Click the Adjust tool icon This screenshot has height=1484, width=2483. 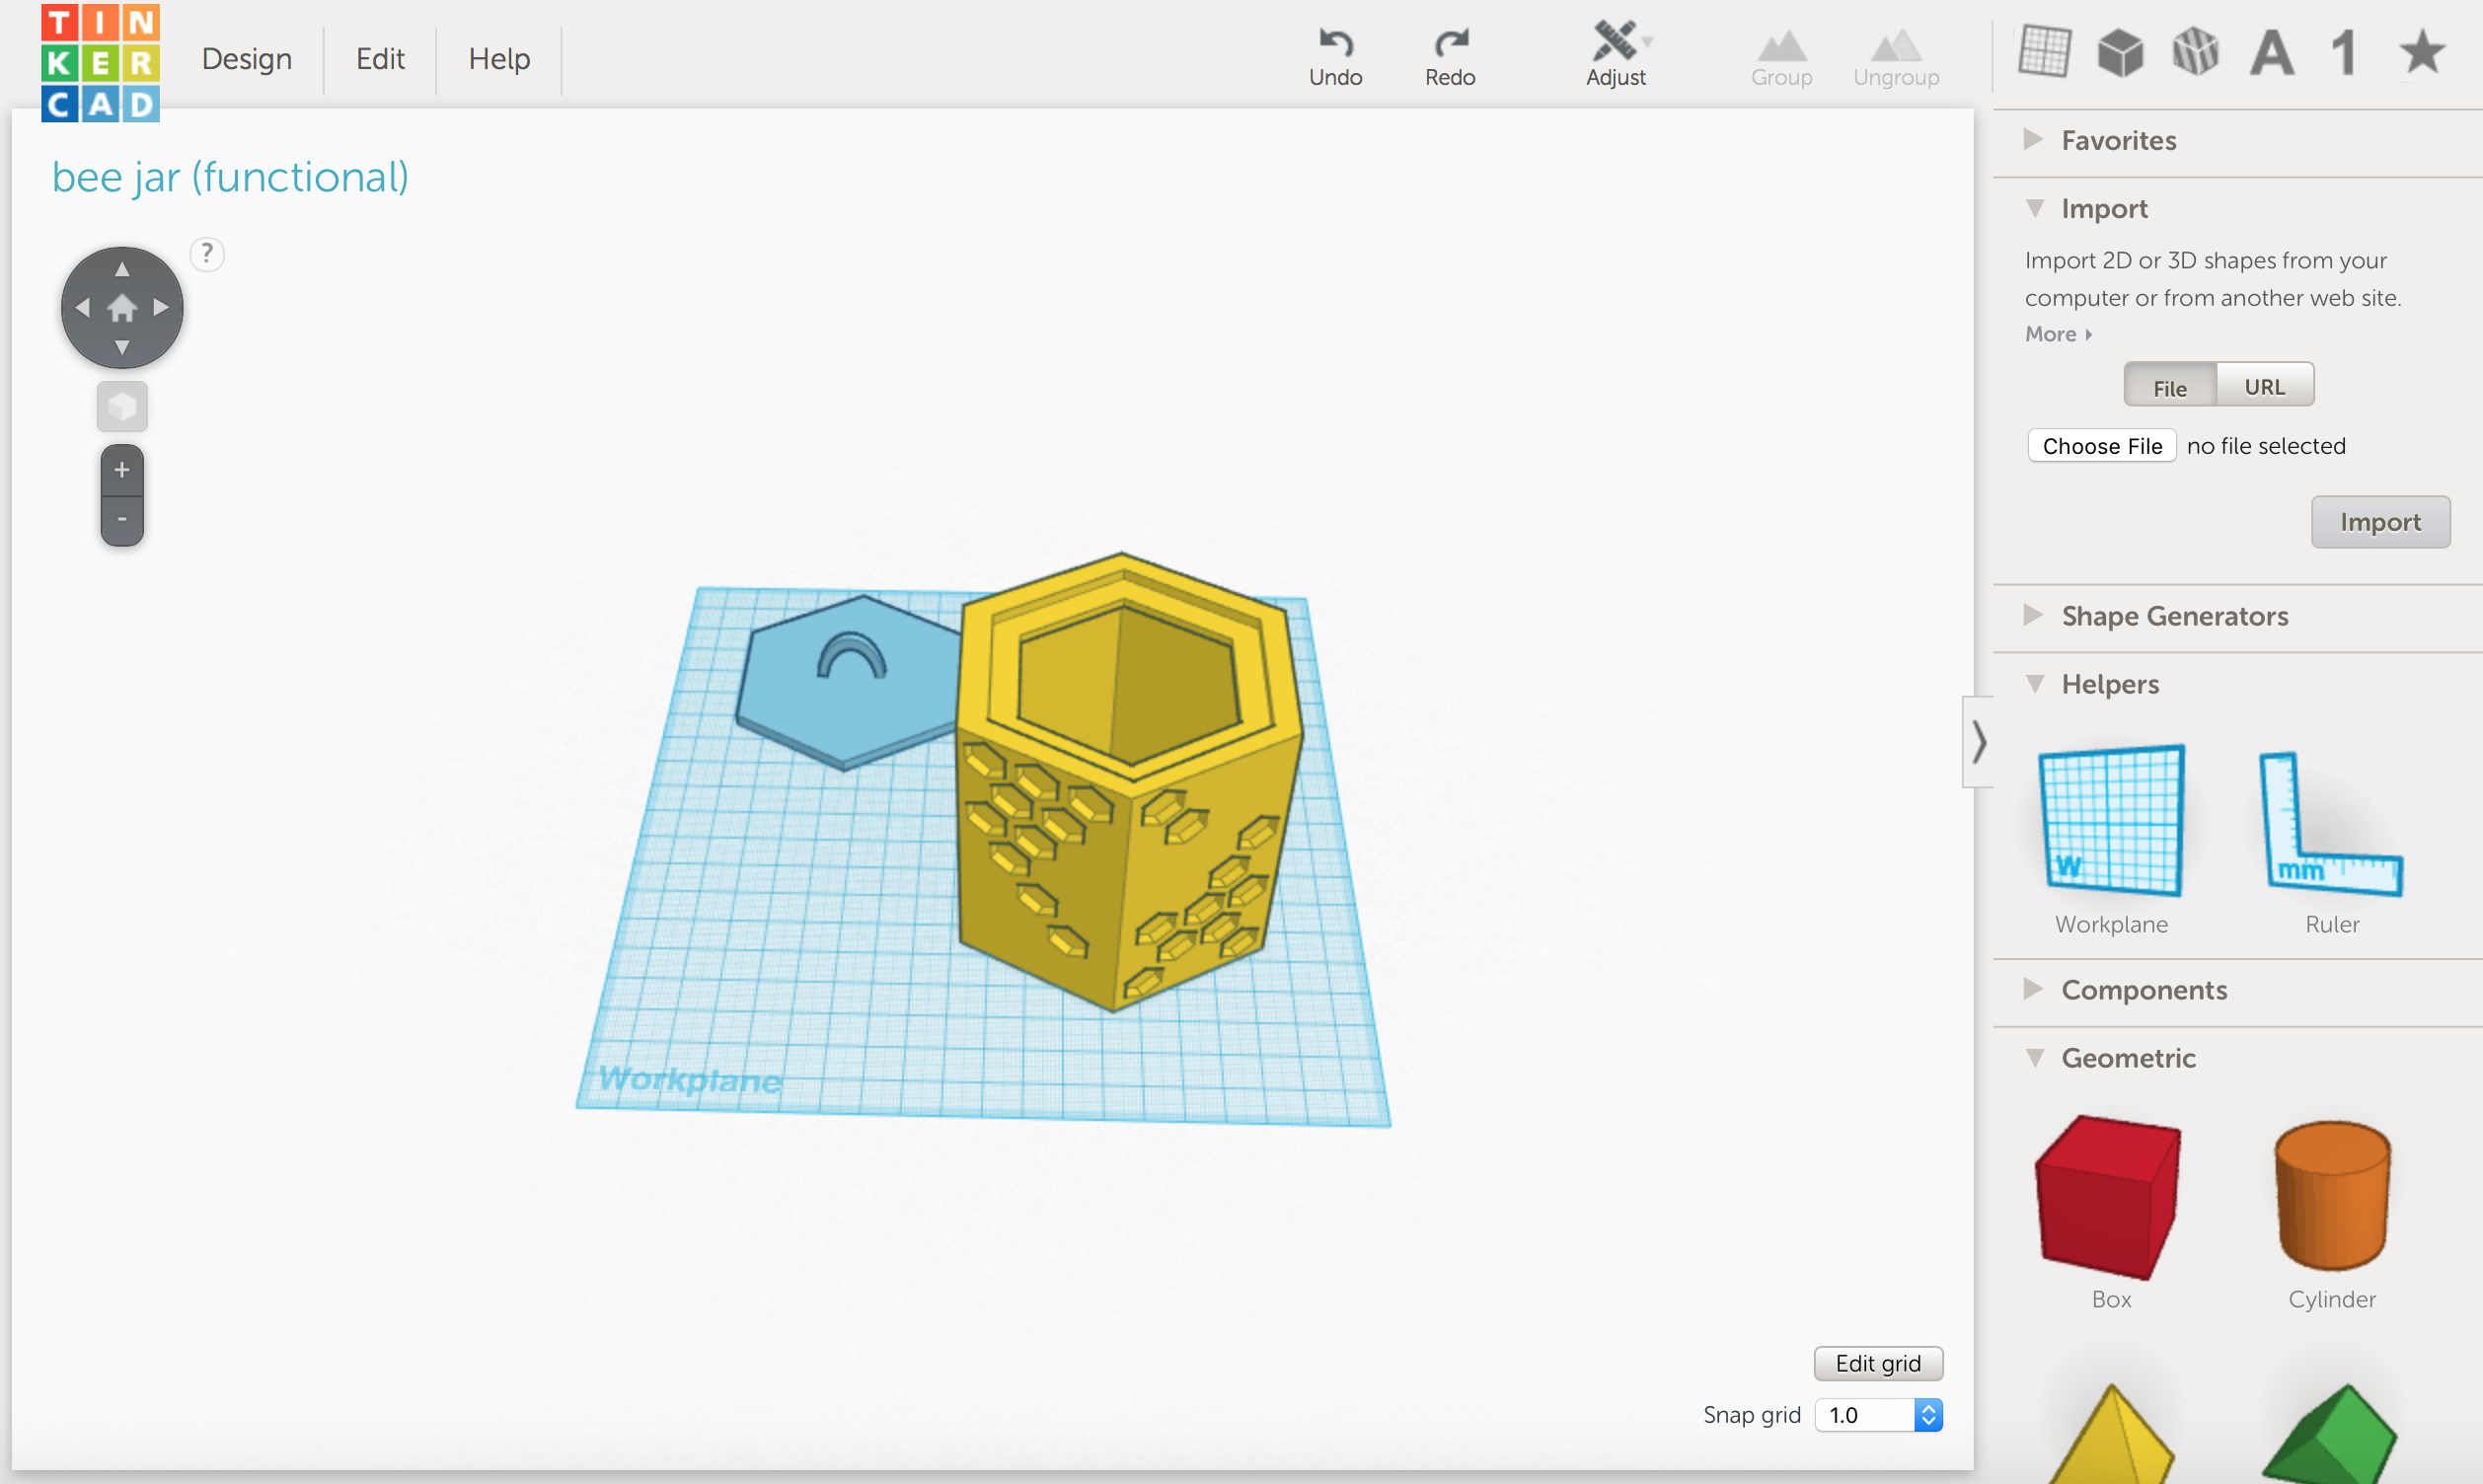[x=1613, y=42]
